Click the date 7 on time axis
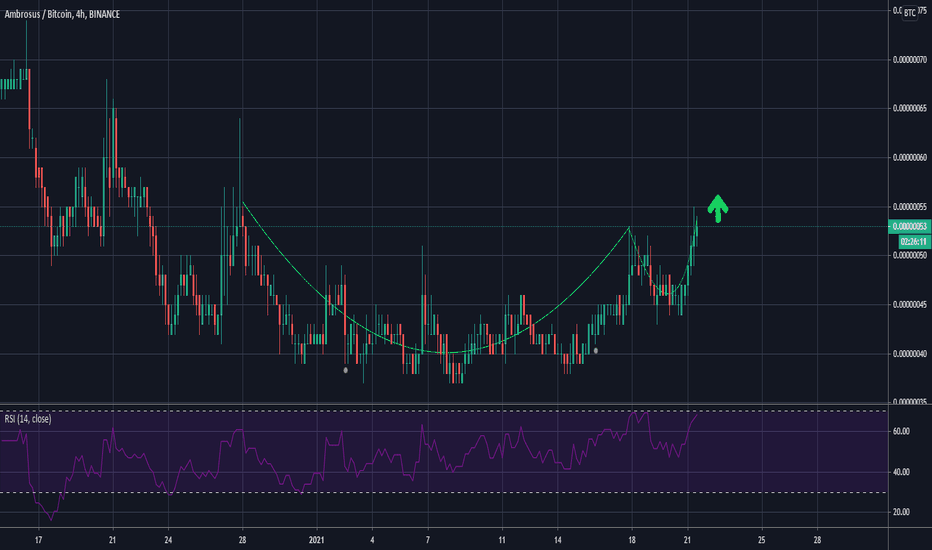 [428, 540]
